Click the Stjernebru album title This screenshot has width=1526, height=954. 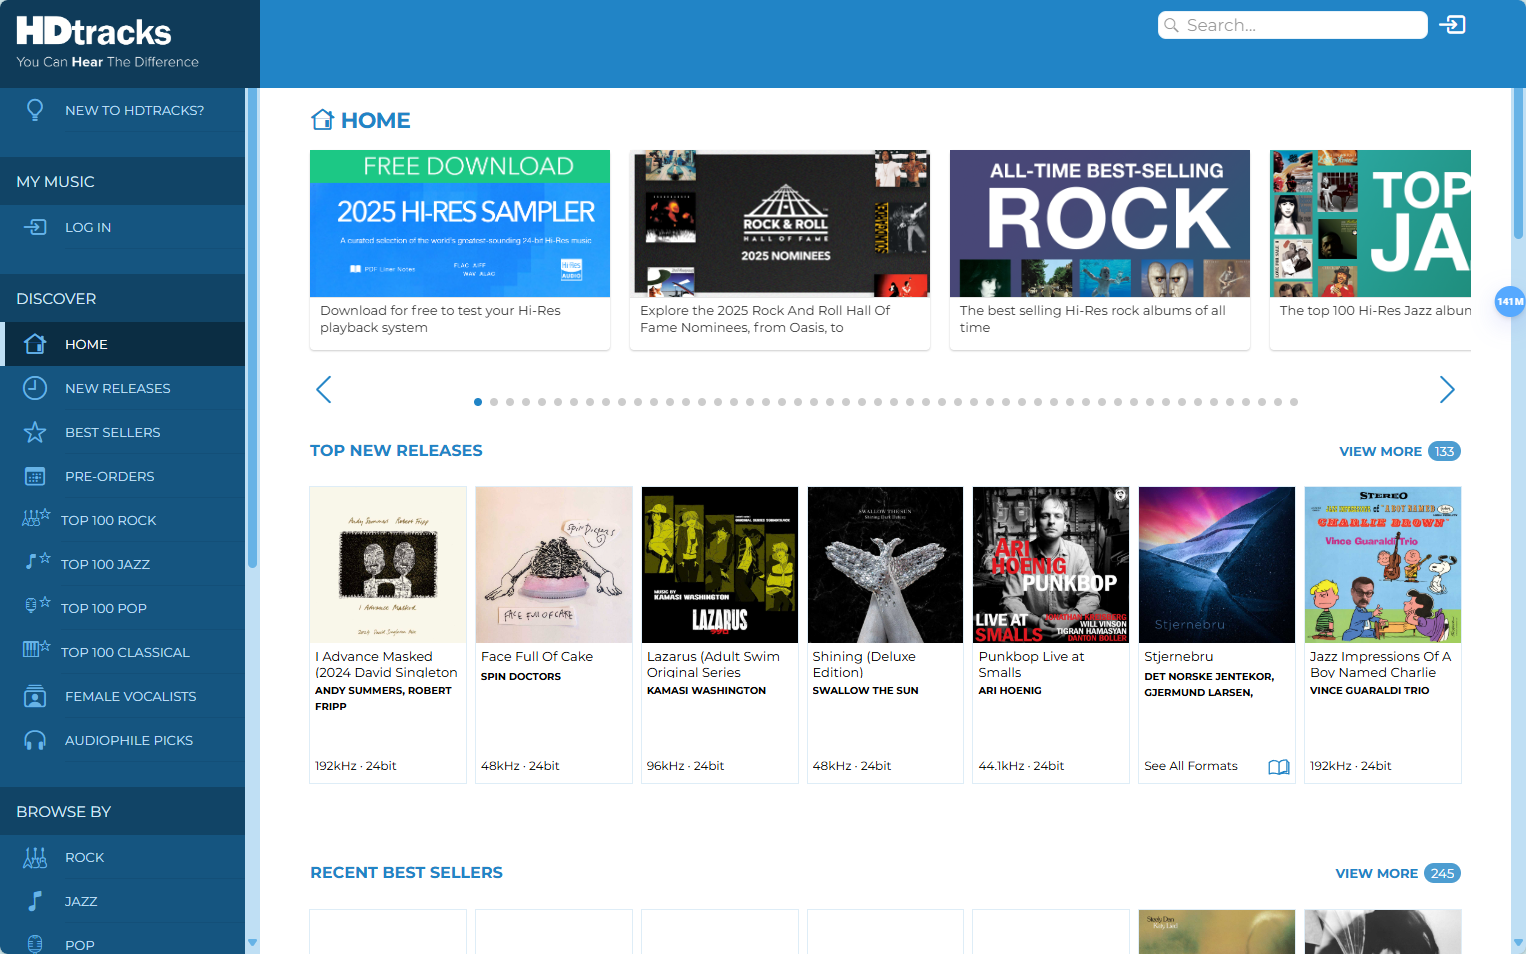coord(1179,656)
